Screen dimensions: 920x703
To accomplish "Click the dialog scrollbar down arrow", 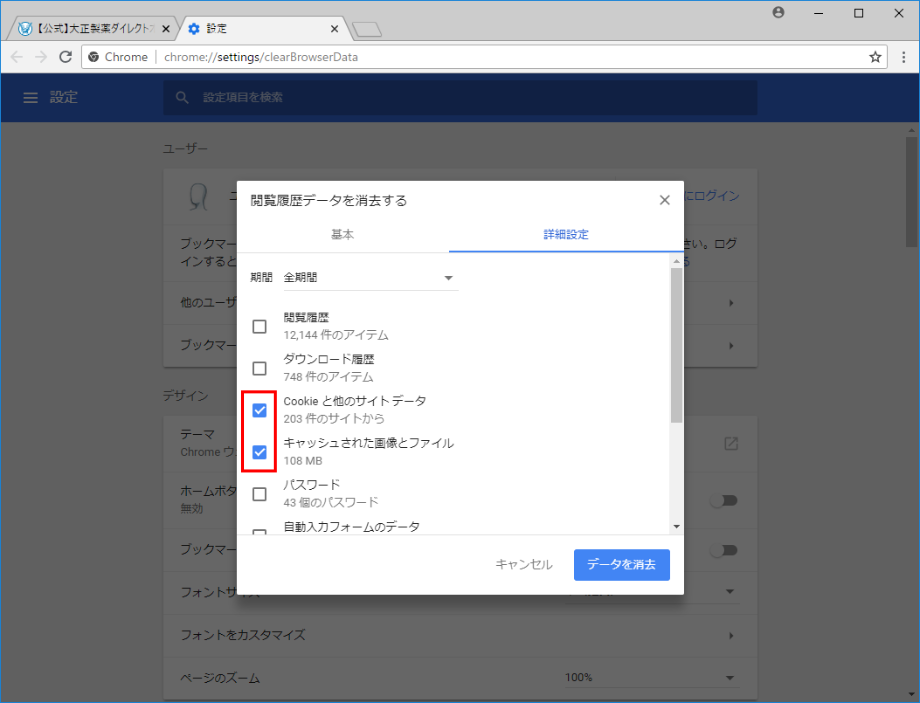I will 677,527.
